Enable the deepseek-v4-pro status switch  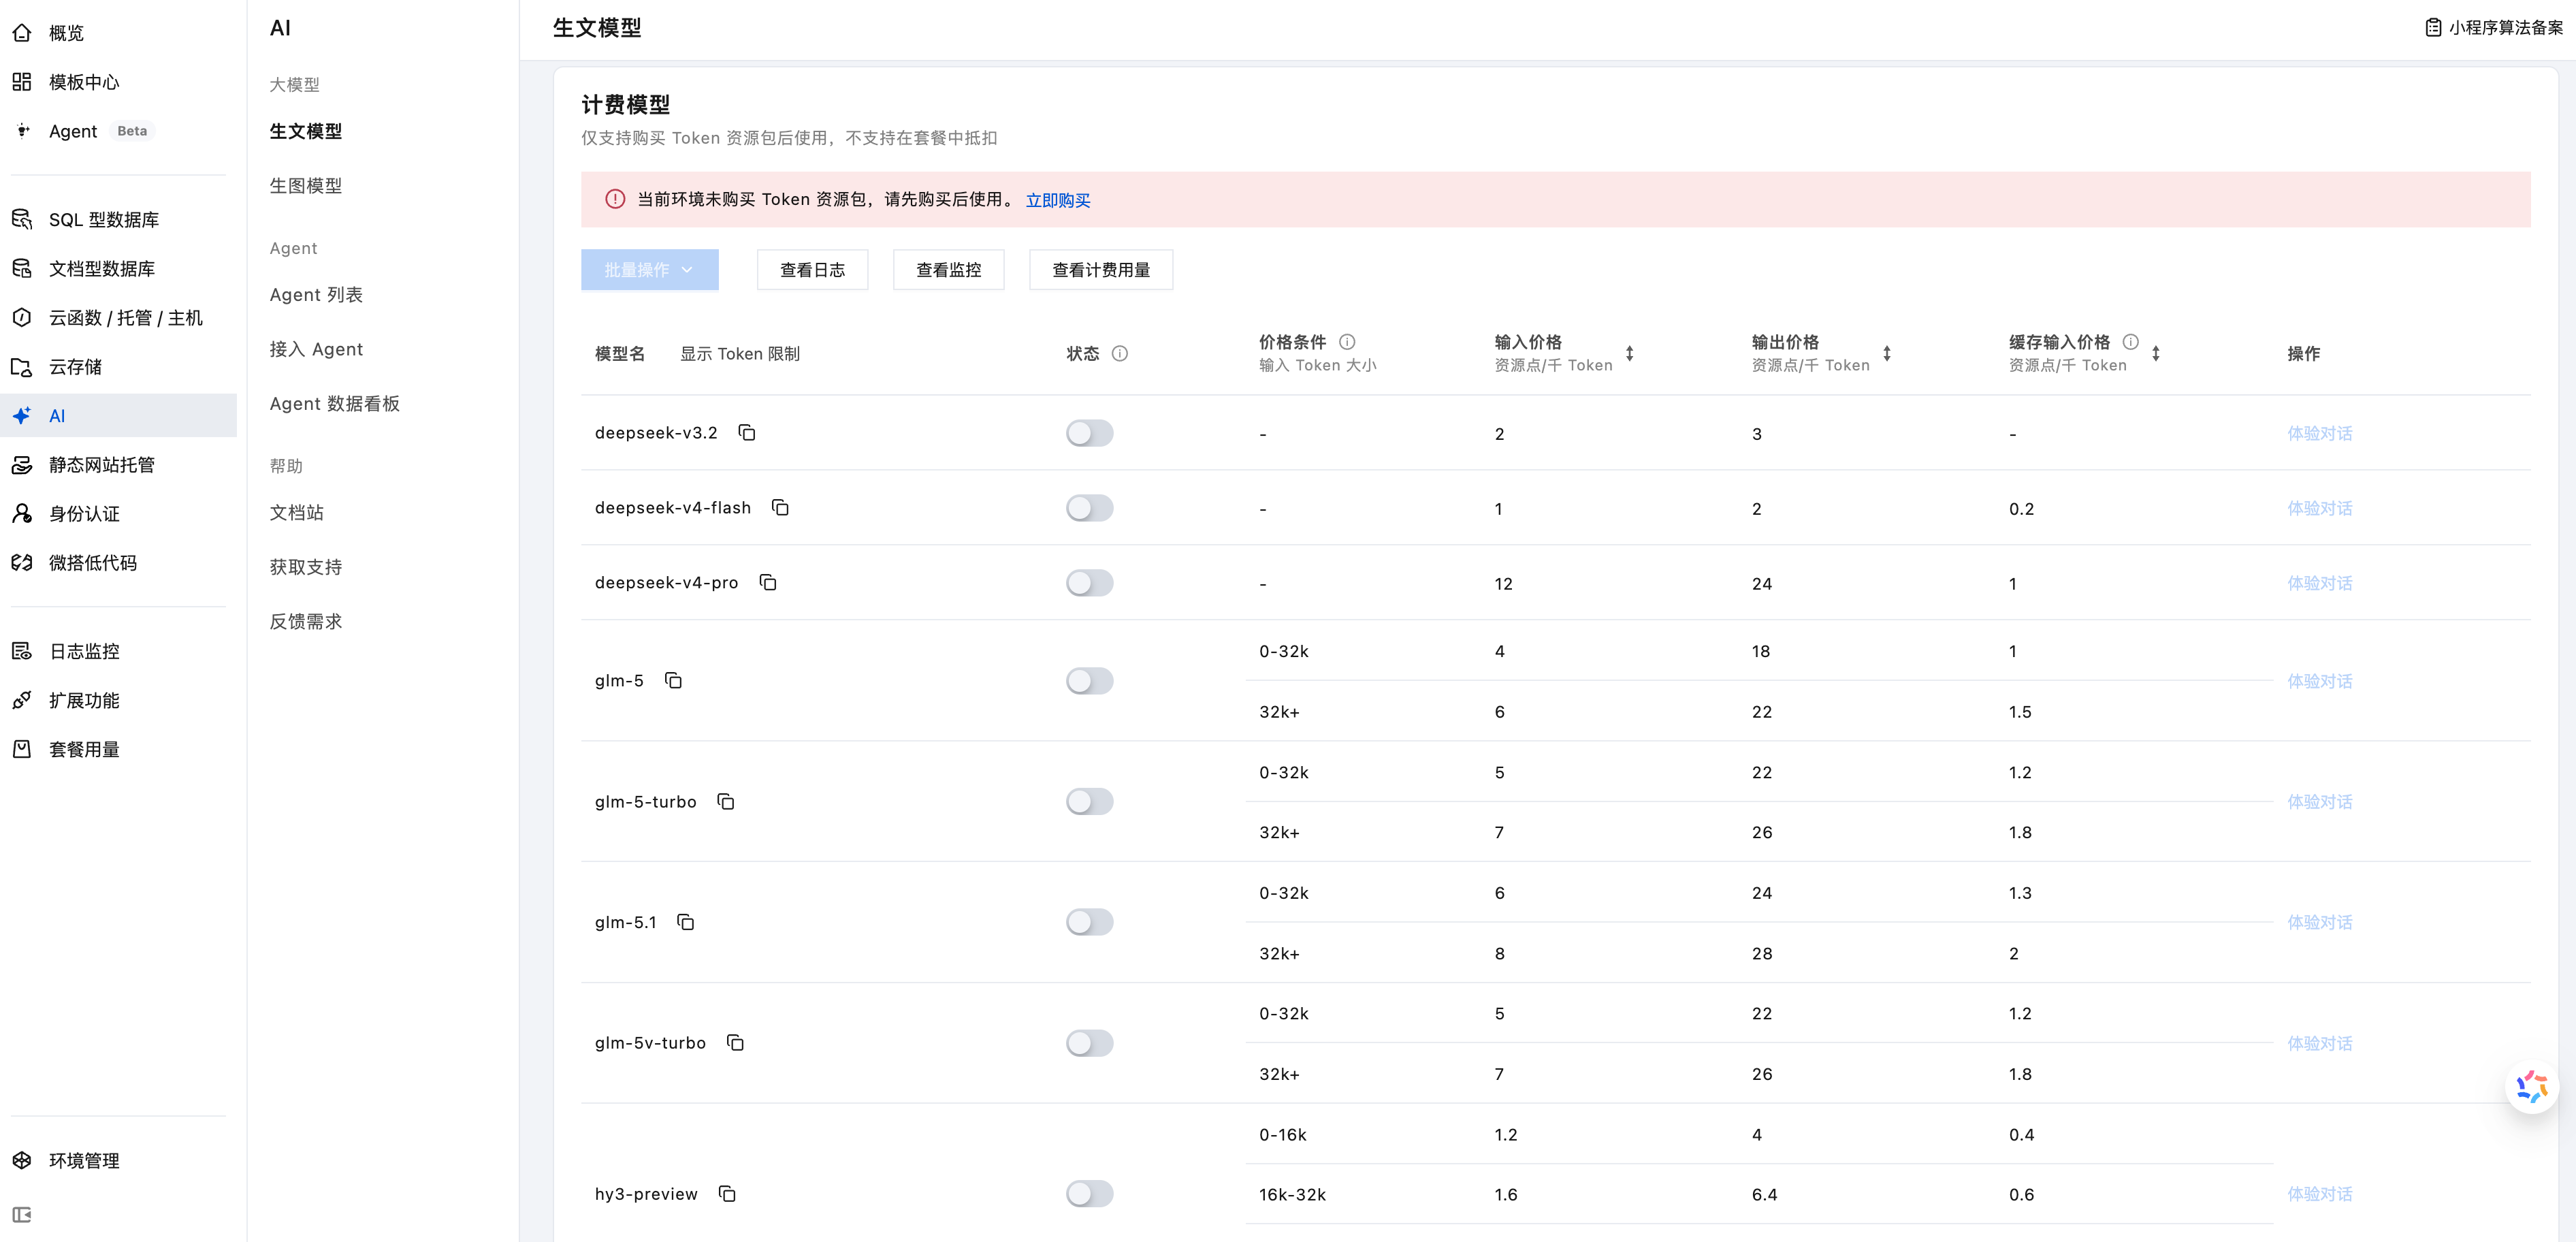1089,583
